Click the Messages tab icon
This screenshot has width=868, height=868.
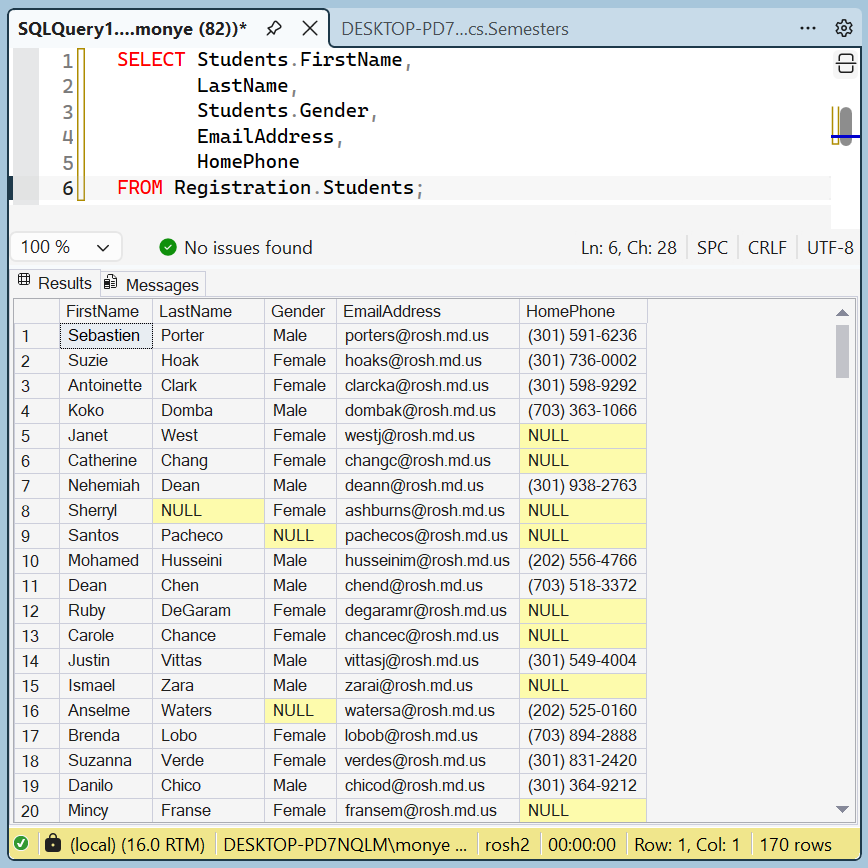[111, 282]
